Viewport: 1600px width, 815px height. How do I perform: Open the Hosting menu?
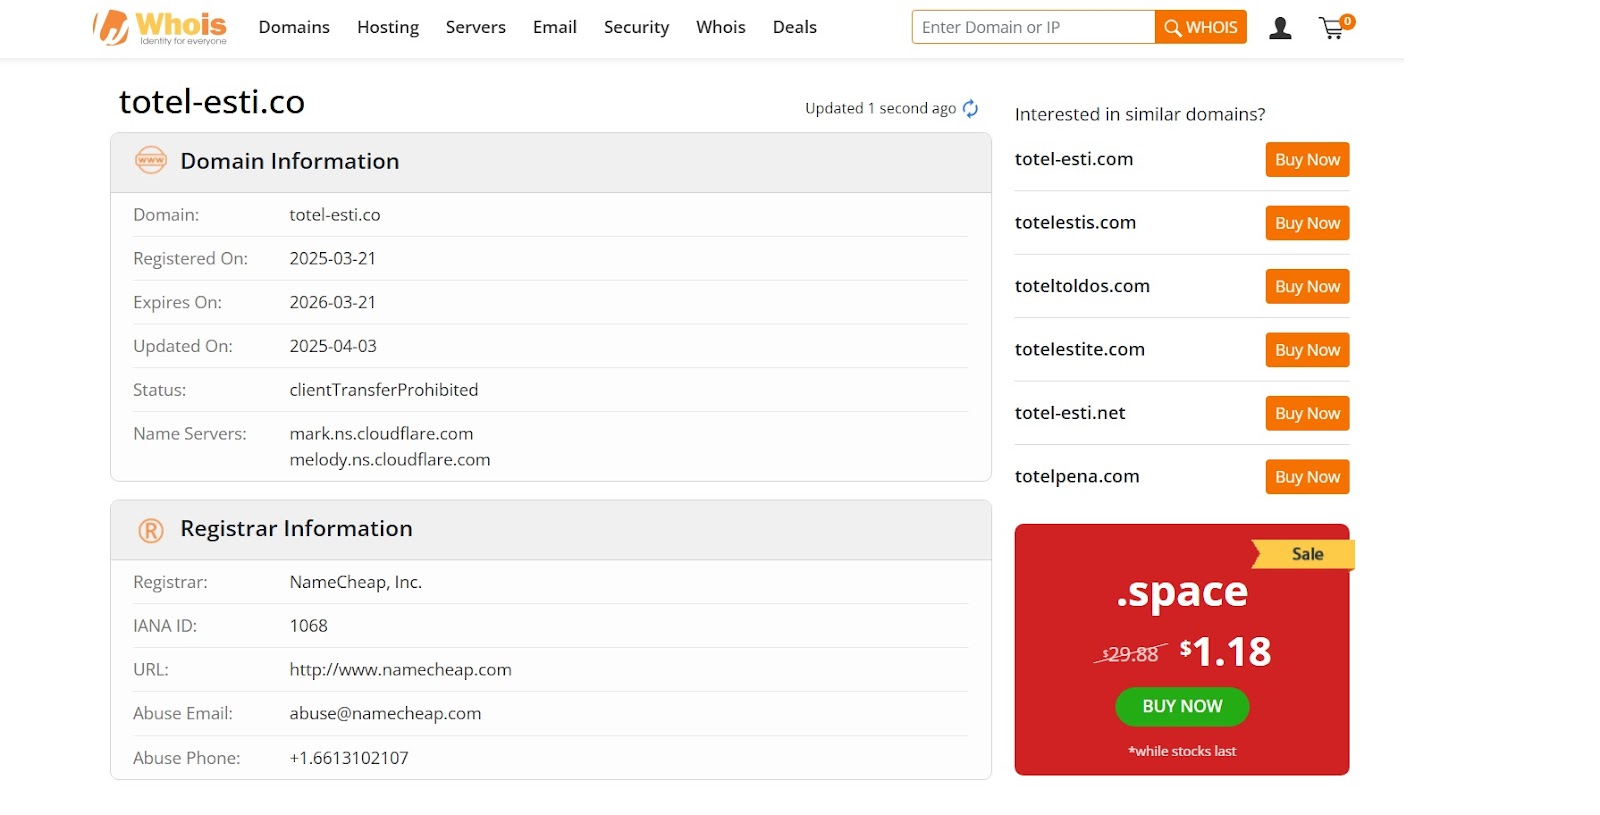pyautogui.click(x=388, y=27)
